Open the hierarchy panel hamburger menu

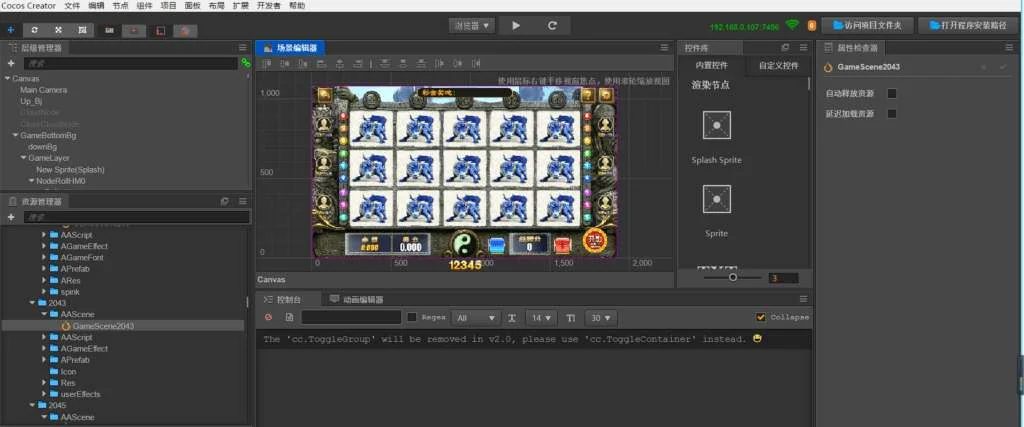coord(242,47)
